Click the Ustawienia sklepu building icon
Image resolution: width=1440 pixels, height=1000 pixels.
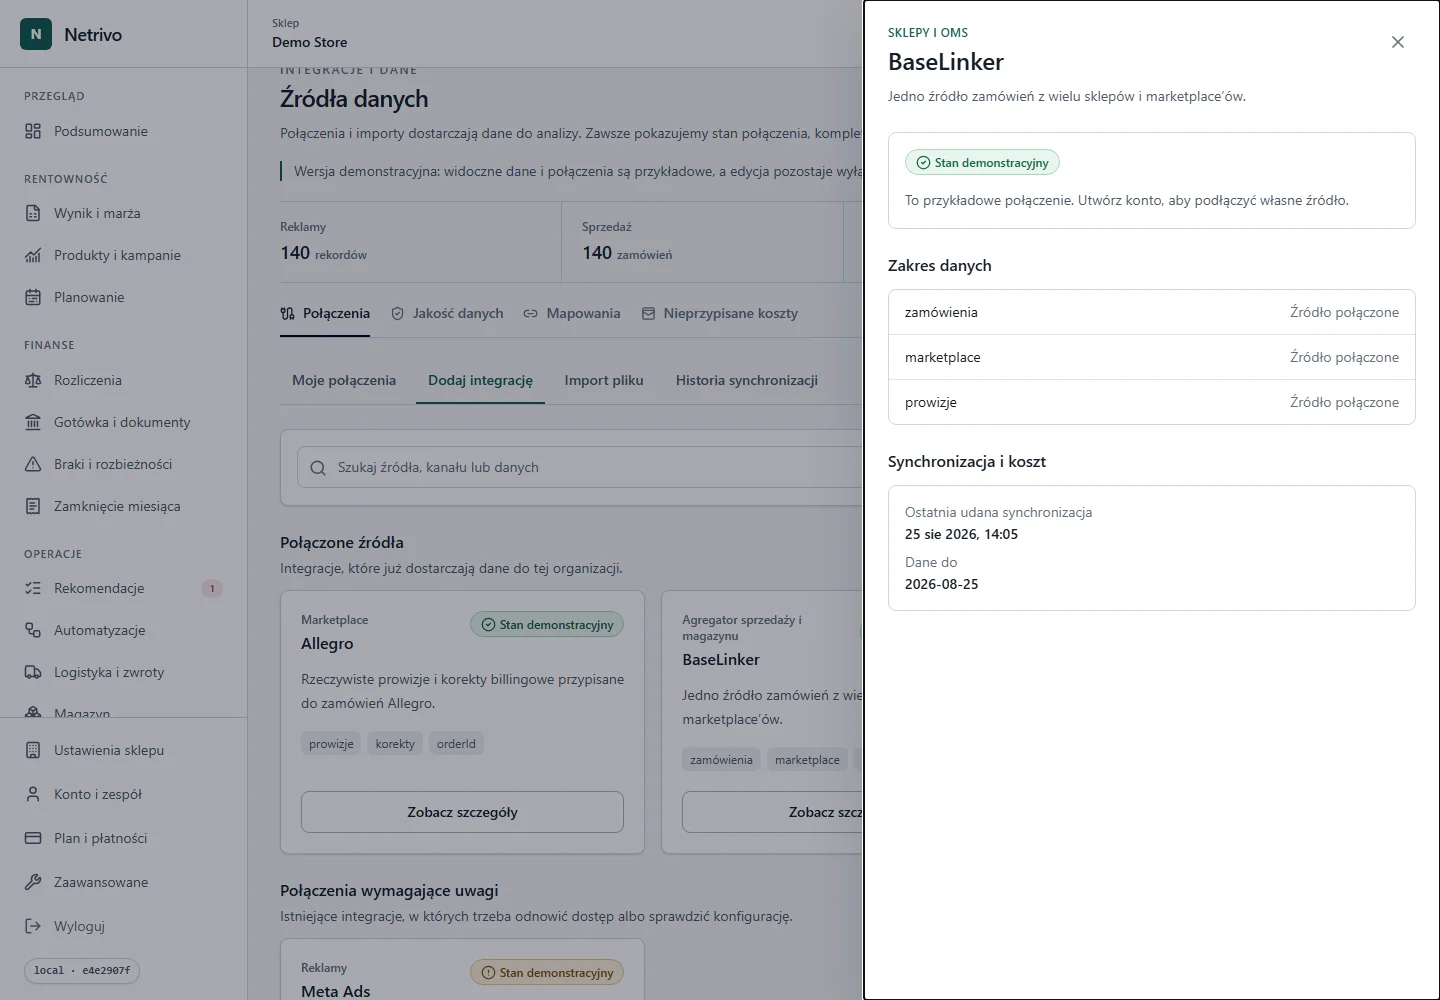coord(33,750)
